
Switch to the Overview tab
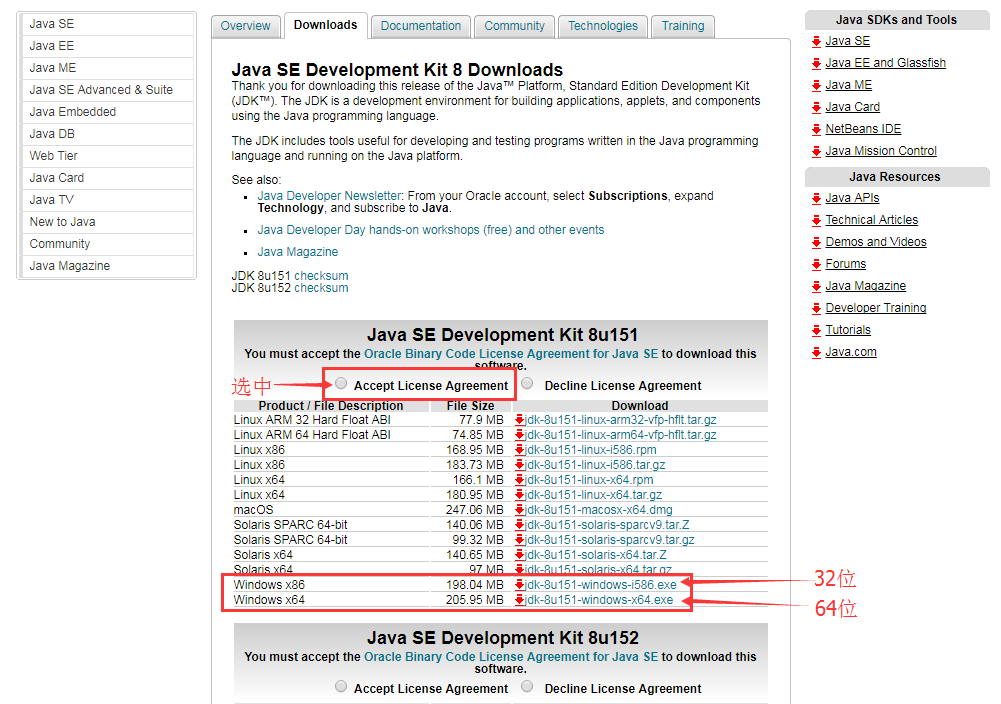(246, 26)
